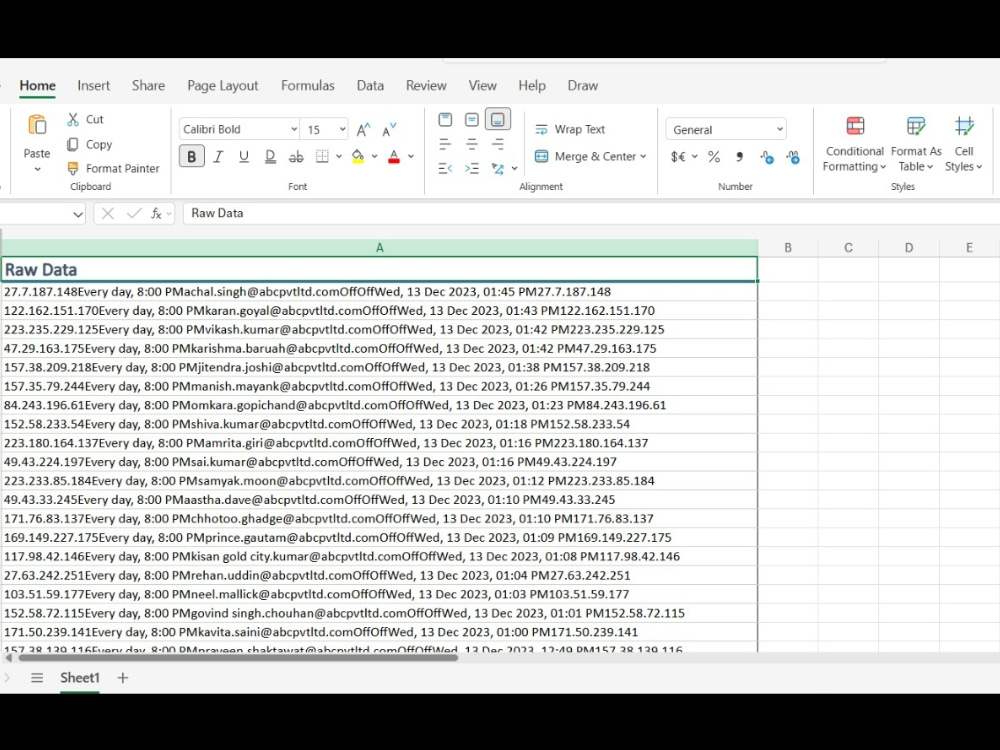Image resolution: width=1000 pixels, height=750 pixels.
Task: Open the General number format dropdown
Action: [x=726, y=129]
